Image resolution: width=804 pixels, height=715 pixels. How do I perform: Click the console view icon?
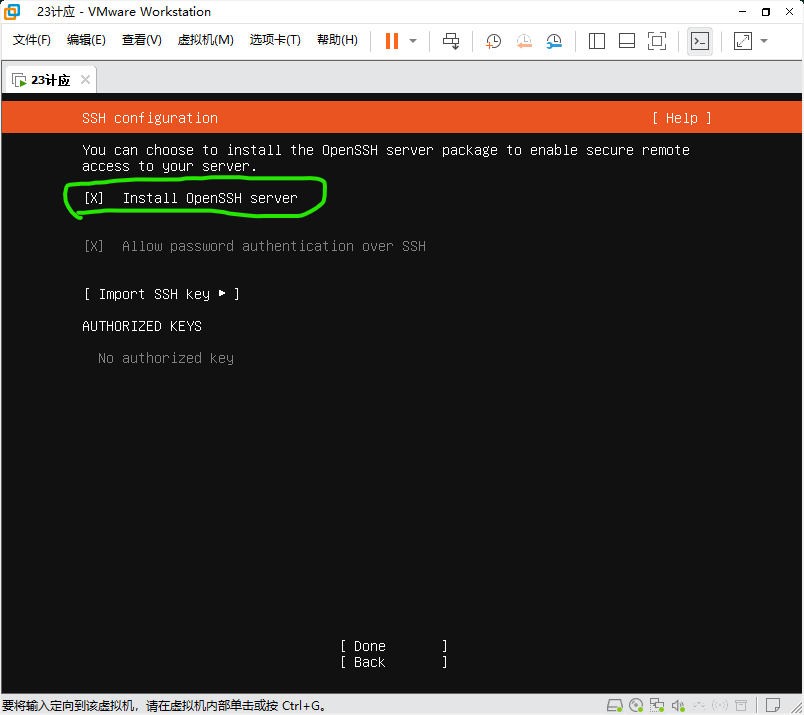click(700, 41)
